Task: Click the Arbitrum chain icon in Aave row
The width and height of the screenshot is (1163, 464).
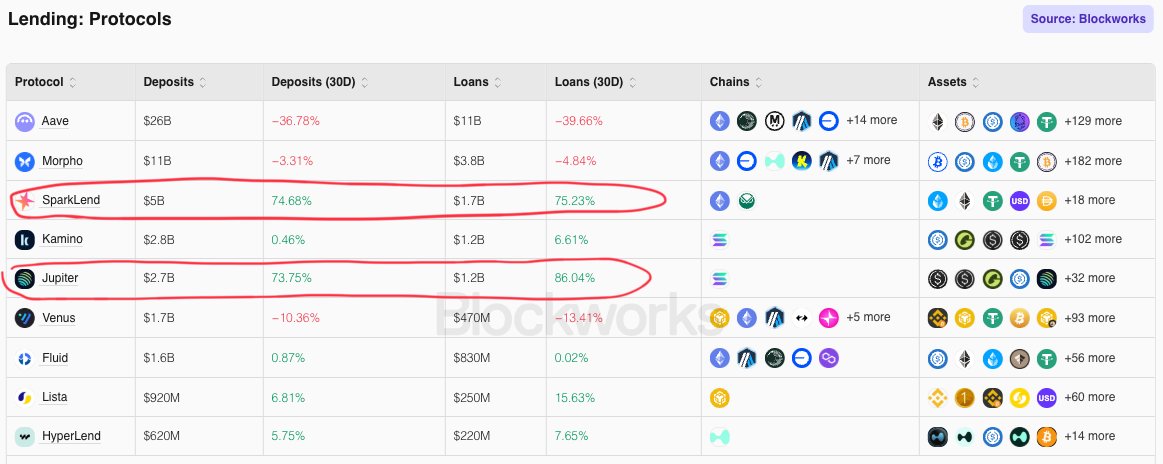Action: coord(802,121)
